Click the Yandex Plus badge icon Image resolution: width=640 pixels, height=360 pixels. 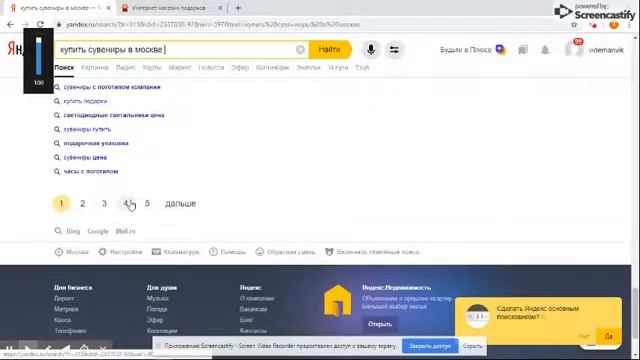point(500,49)
